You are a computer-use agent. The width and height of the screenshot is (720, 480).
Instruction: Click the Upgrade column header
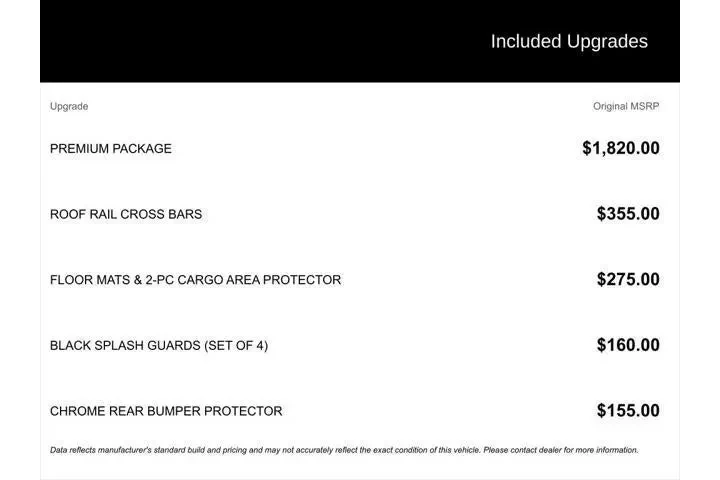coord(69,106)
